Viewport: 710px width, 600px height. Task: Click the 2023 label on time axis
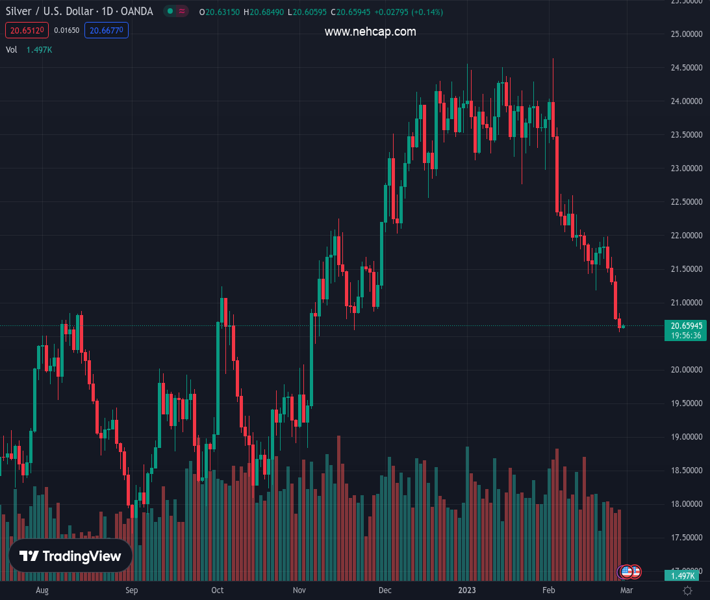tap(468, 591)
